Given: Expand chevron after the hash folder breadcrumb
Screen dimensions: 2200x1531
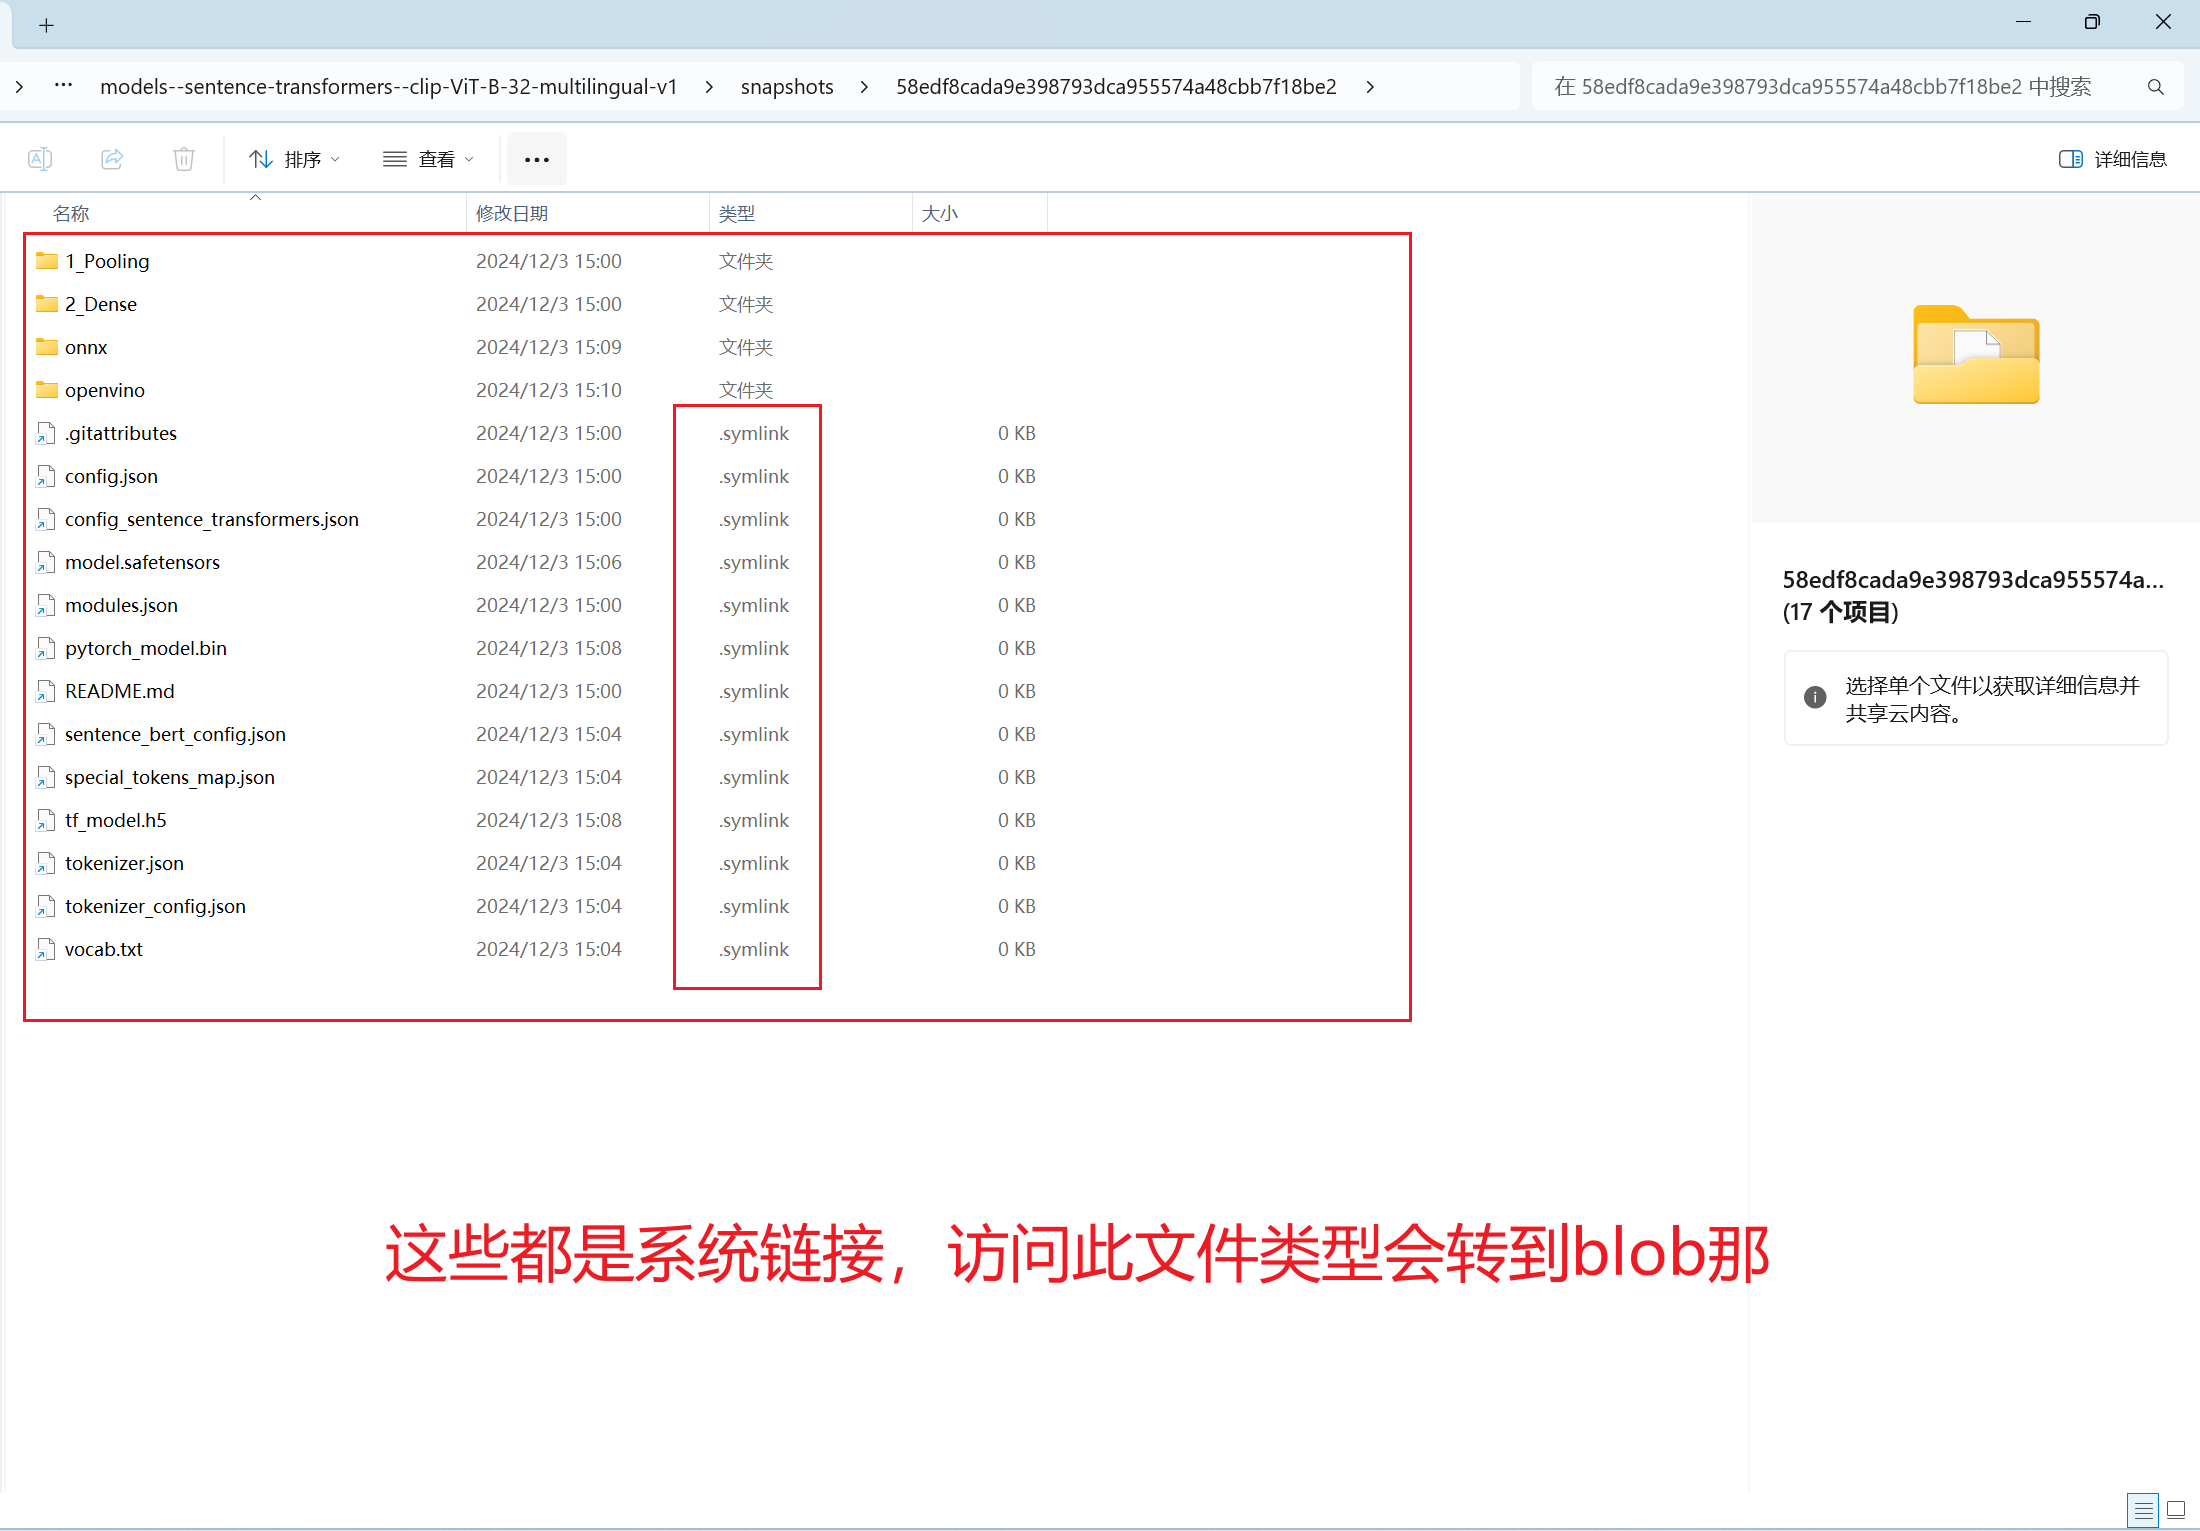Looking at the screenshot, I should [x=1370, y=87].
